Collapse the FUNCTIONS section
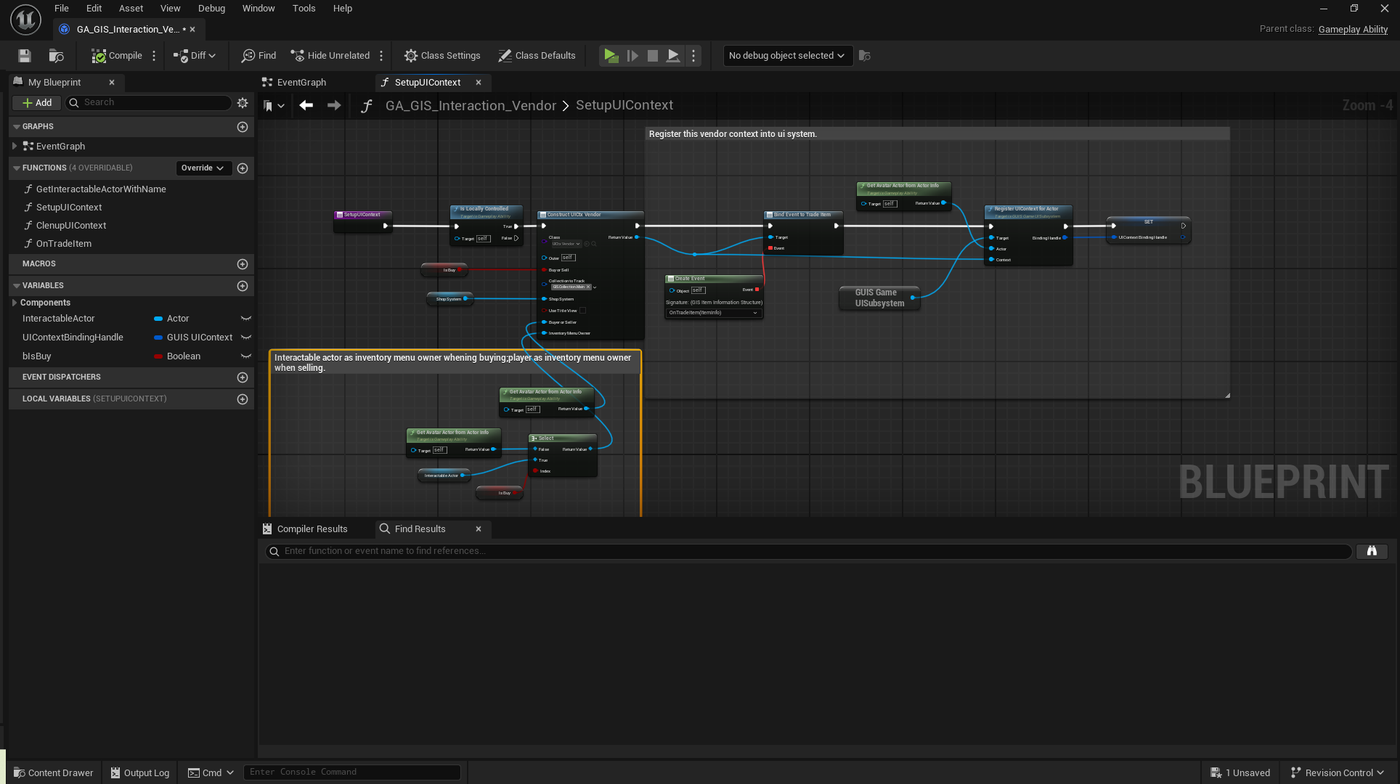Image resolution: width=1400 pixels, height=784 pixels. pyautogui.click(x=16, y=168)
